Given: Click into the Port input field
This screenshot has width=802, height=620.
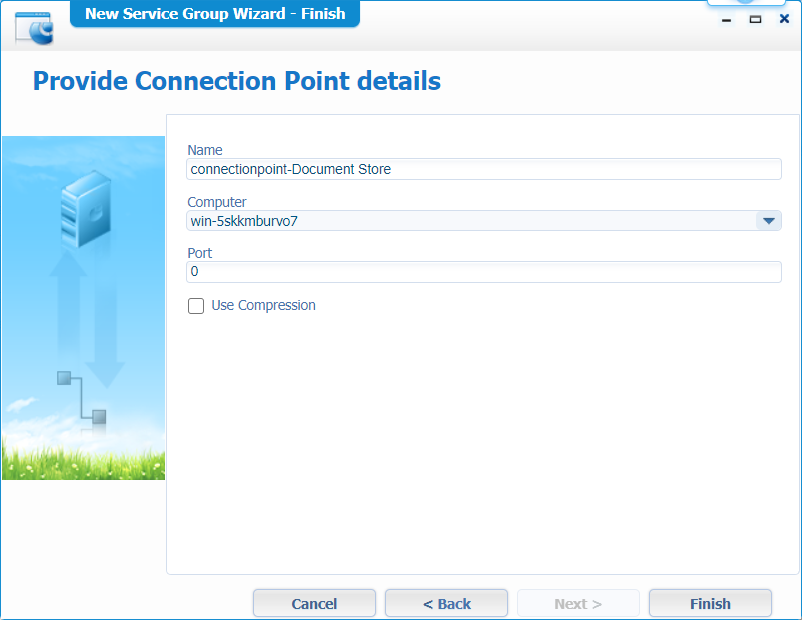Looking at the screenshot, I should (483, 272).
